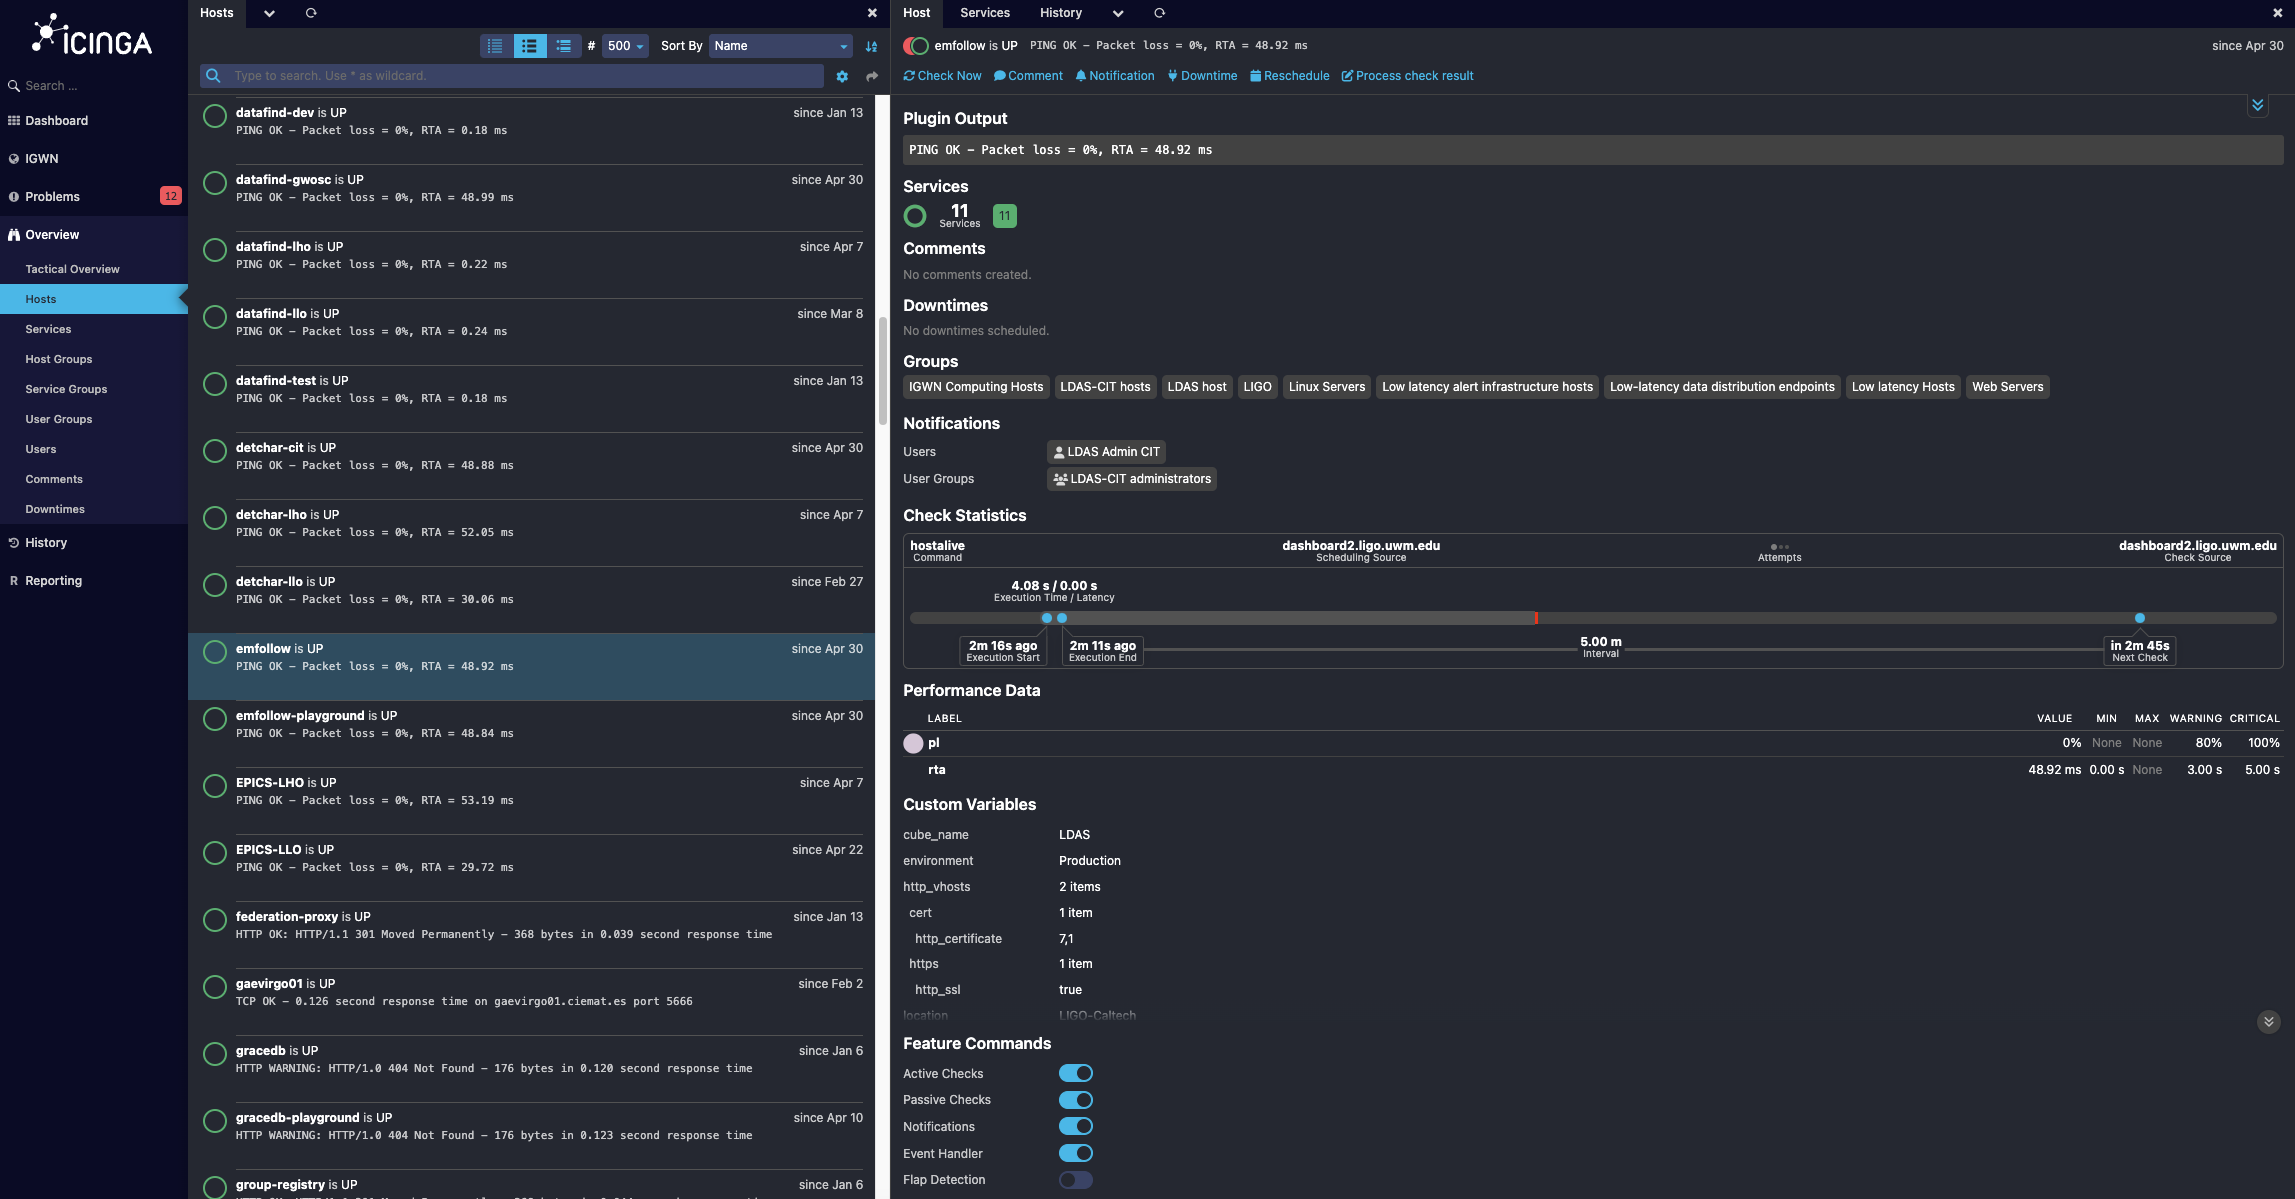Click the green 11 services badge

click(x=1004, y=216)
